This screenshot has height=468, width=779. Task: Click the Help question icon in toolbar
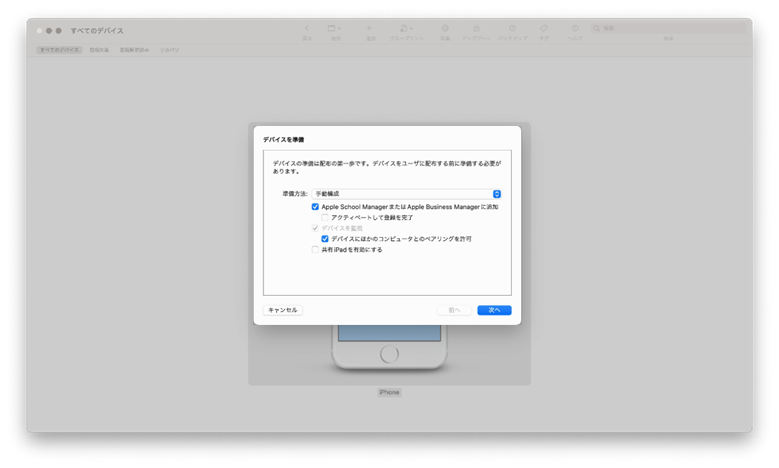tap(575, 28)
